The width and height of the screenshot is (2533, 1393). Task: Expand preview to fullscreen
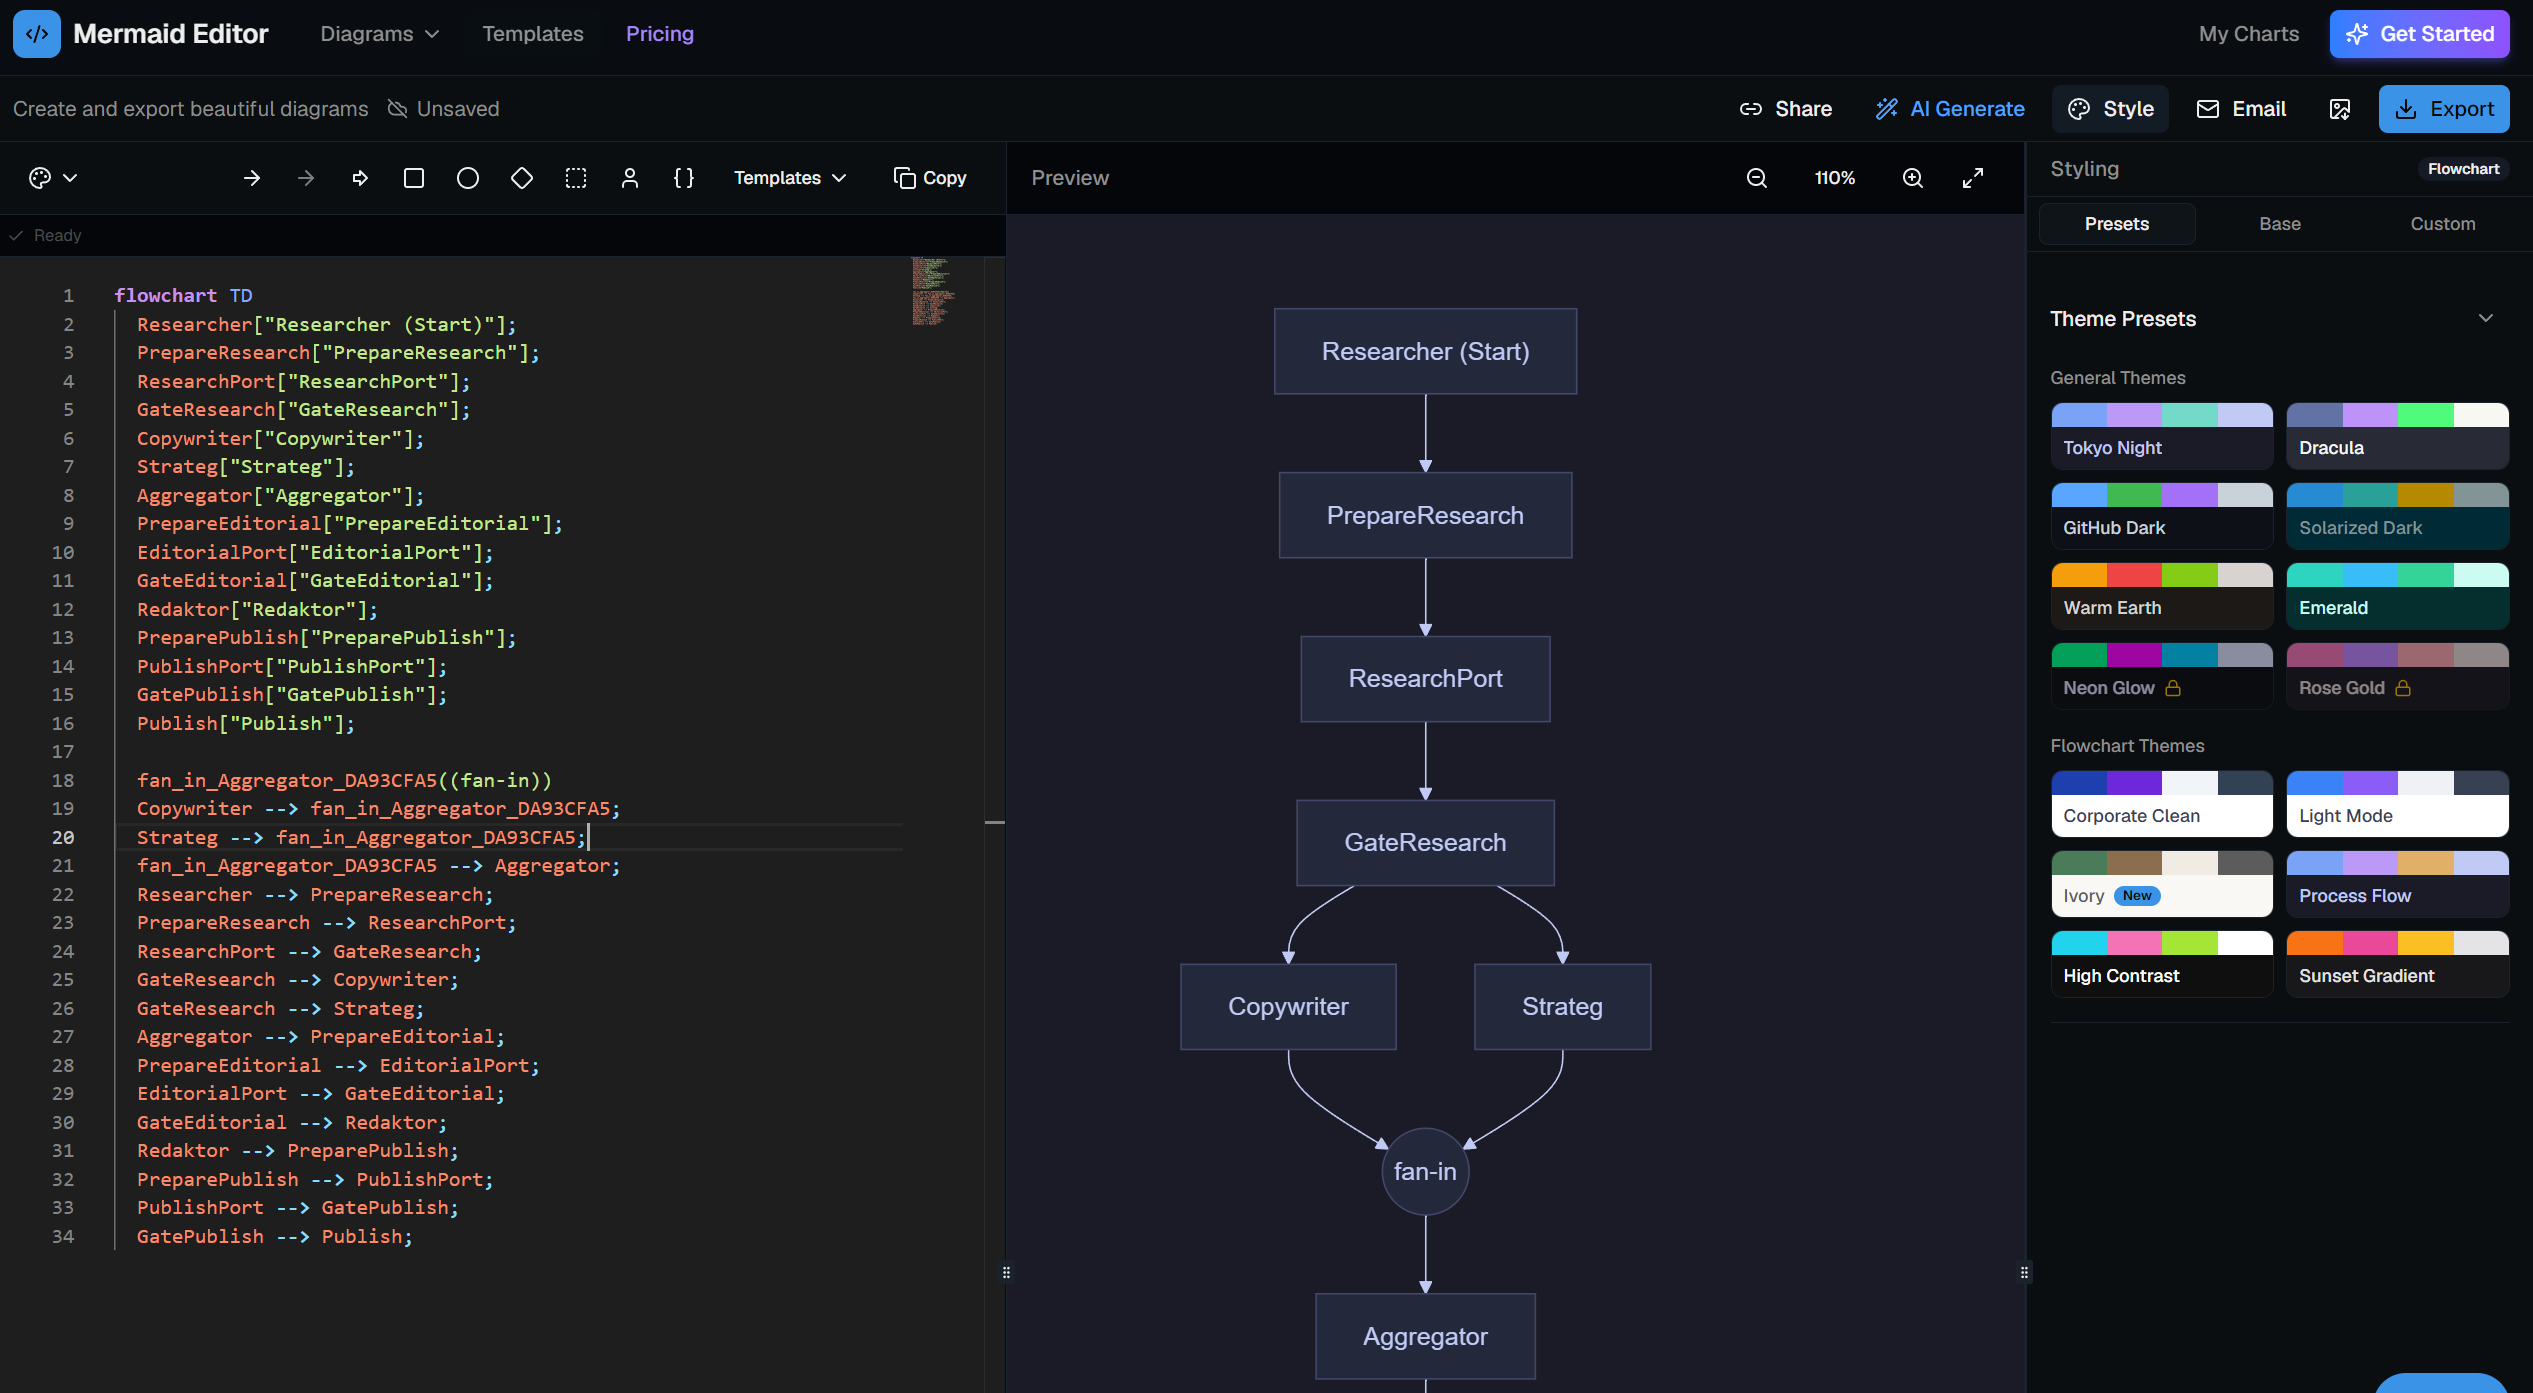pyautogui.click(x=1973, y=178)
